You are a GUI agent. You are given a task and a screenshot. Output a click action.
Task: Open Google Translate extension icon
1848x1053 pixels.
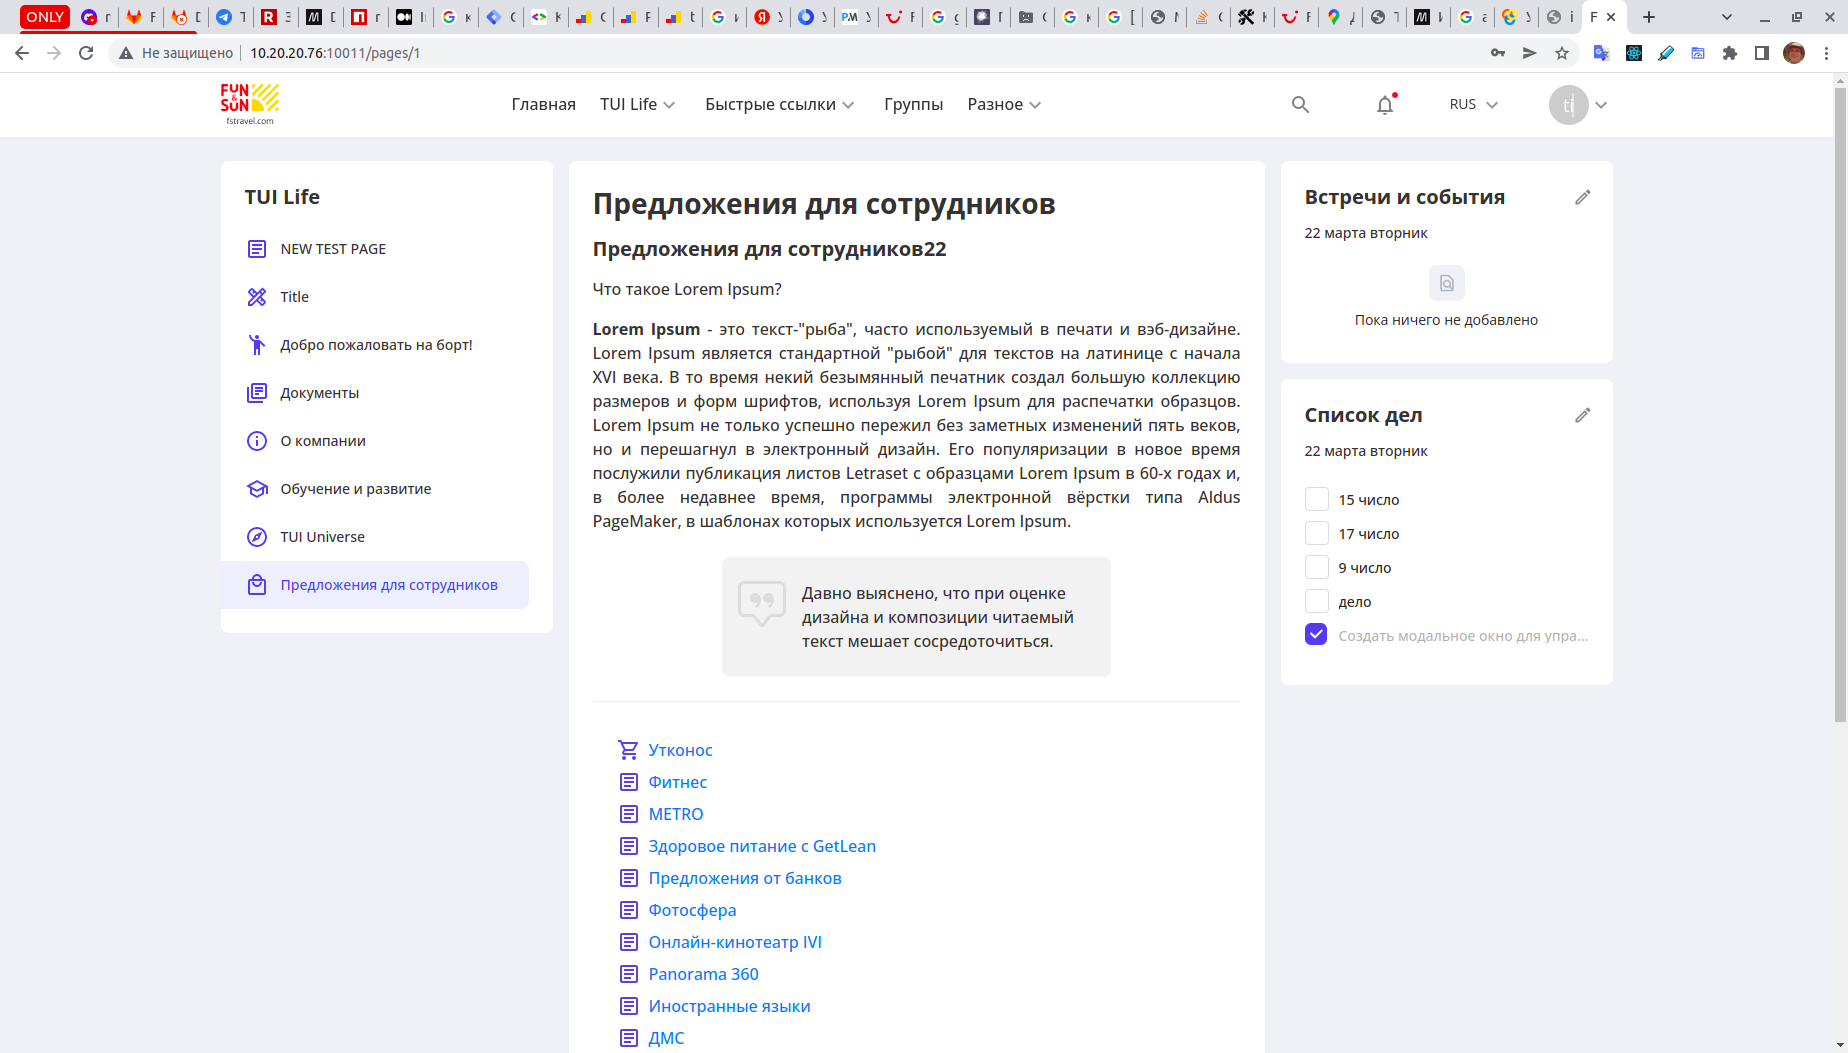coord(1601,53)
